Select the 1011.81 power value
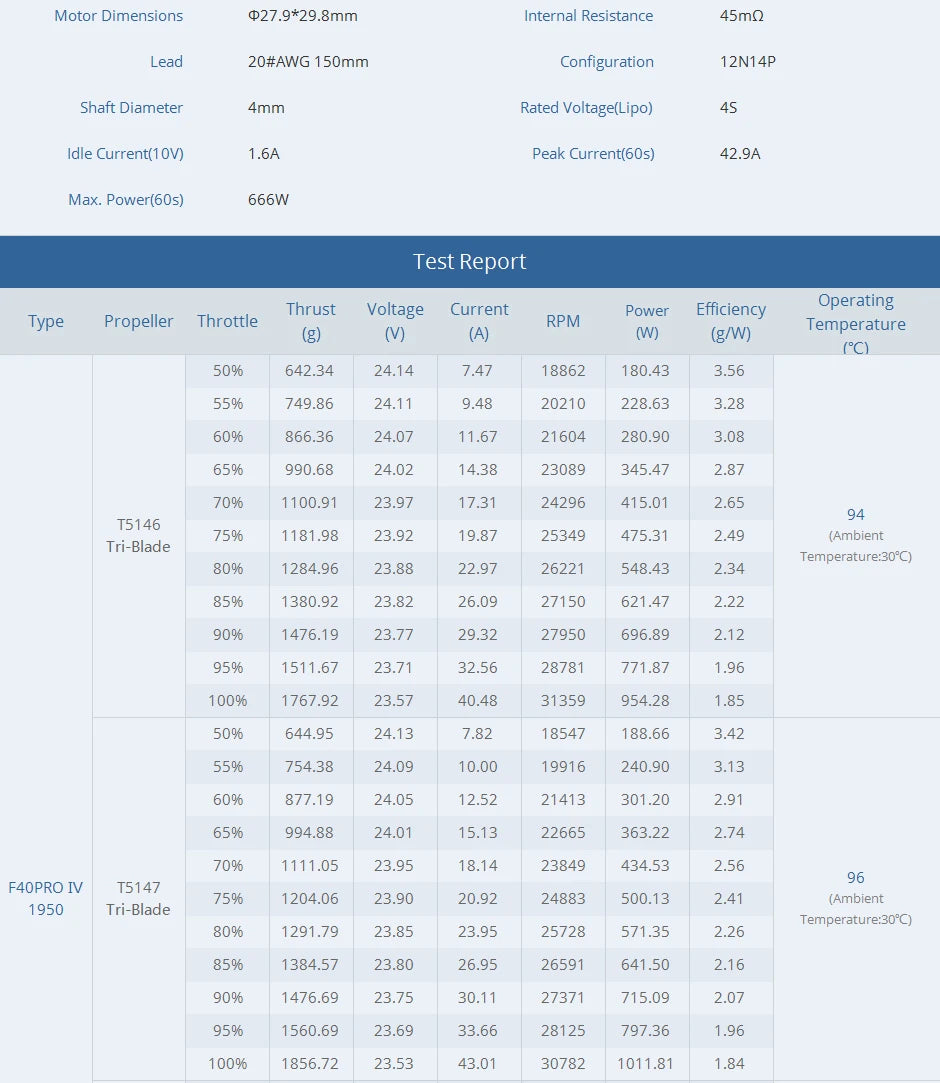This screenshot has width=940, height=1083. pyautogui.click(x=646, y=1063)
